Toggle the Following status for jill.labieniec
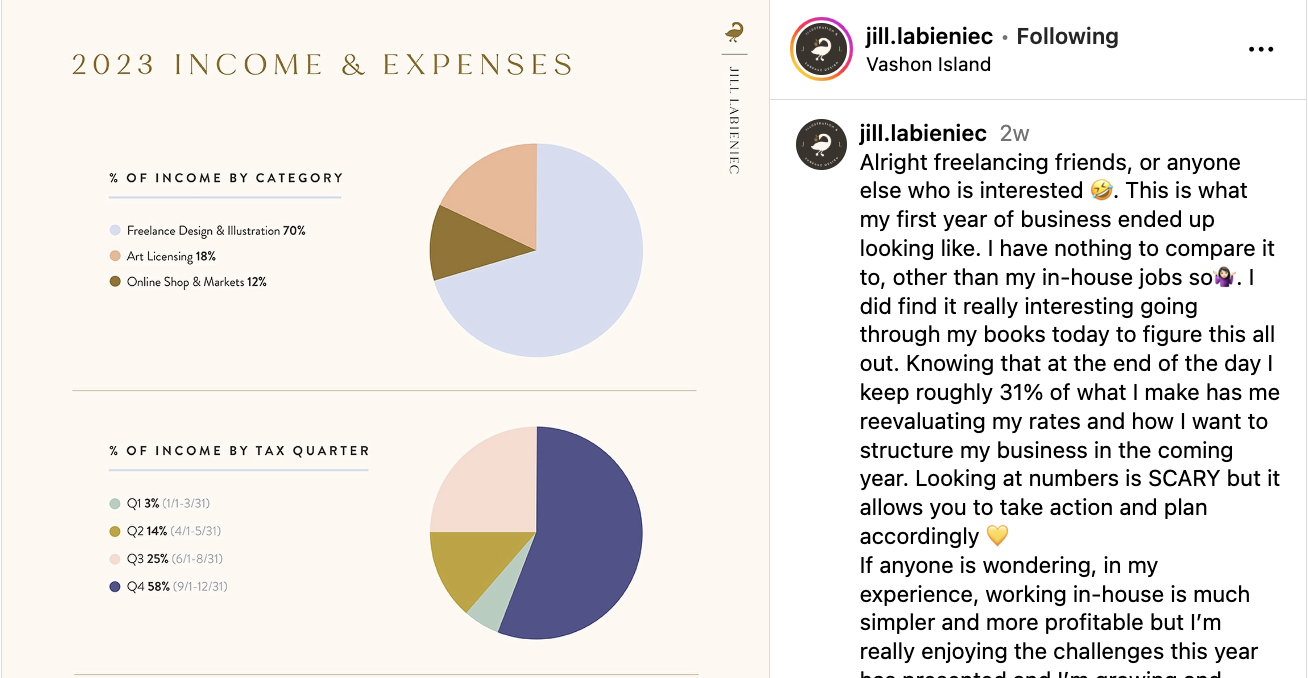Screen dimensions: 1308x678 click(1067, 35)
